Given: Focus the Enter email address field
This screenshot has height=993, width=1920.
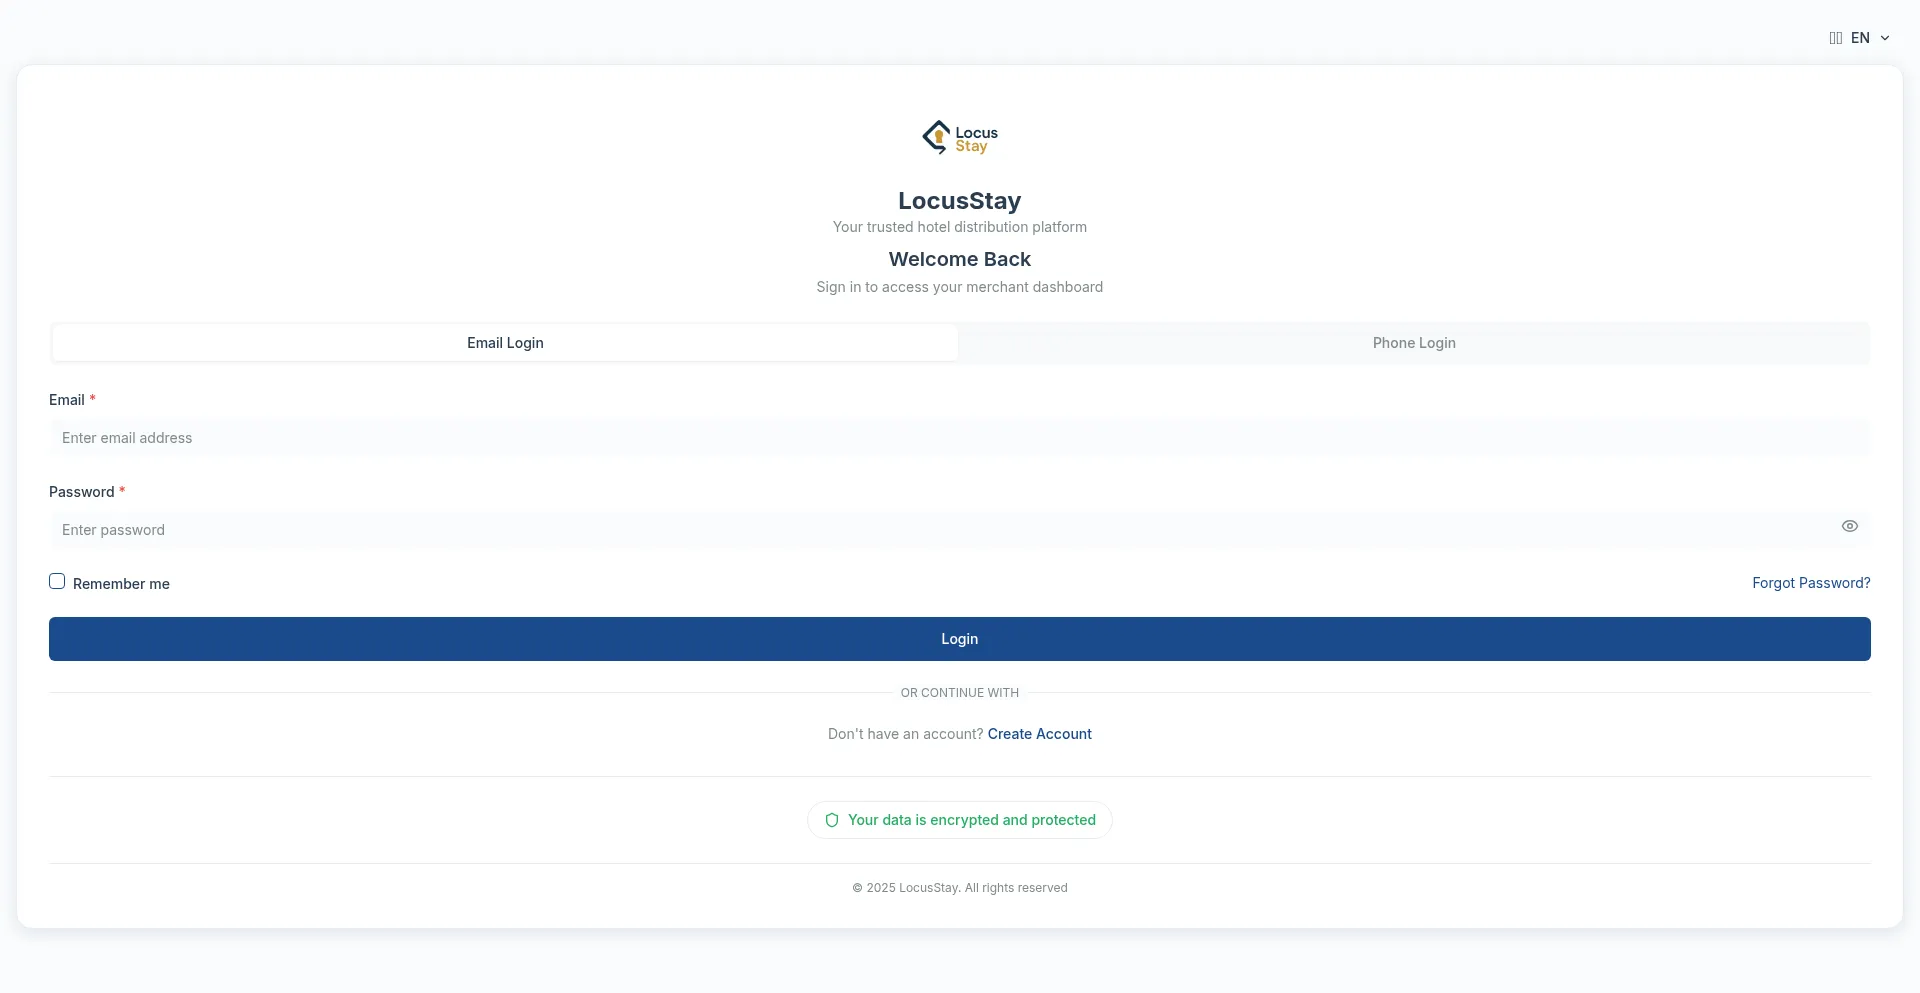Looking at the screenshot, I should click(x=958, y=438).
